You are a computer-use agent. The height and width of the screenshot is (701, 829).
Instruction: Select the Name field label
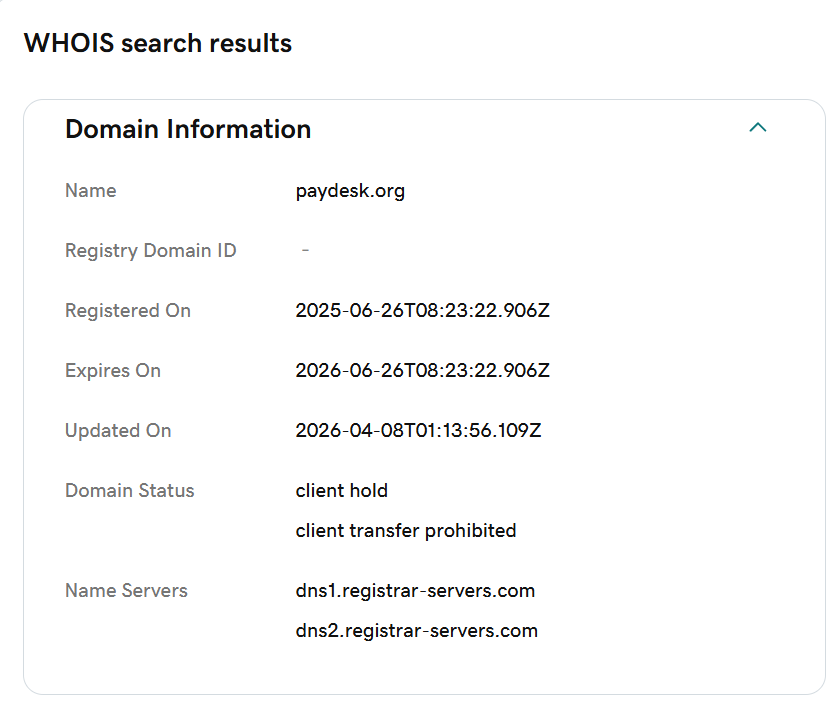point(90,190)
